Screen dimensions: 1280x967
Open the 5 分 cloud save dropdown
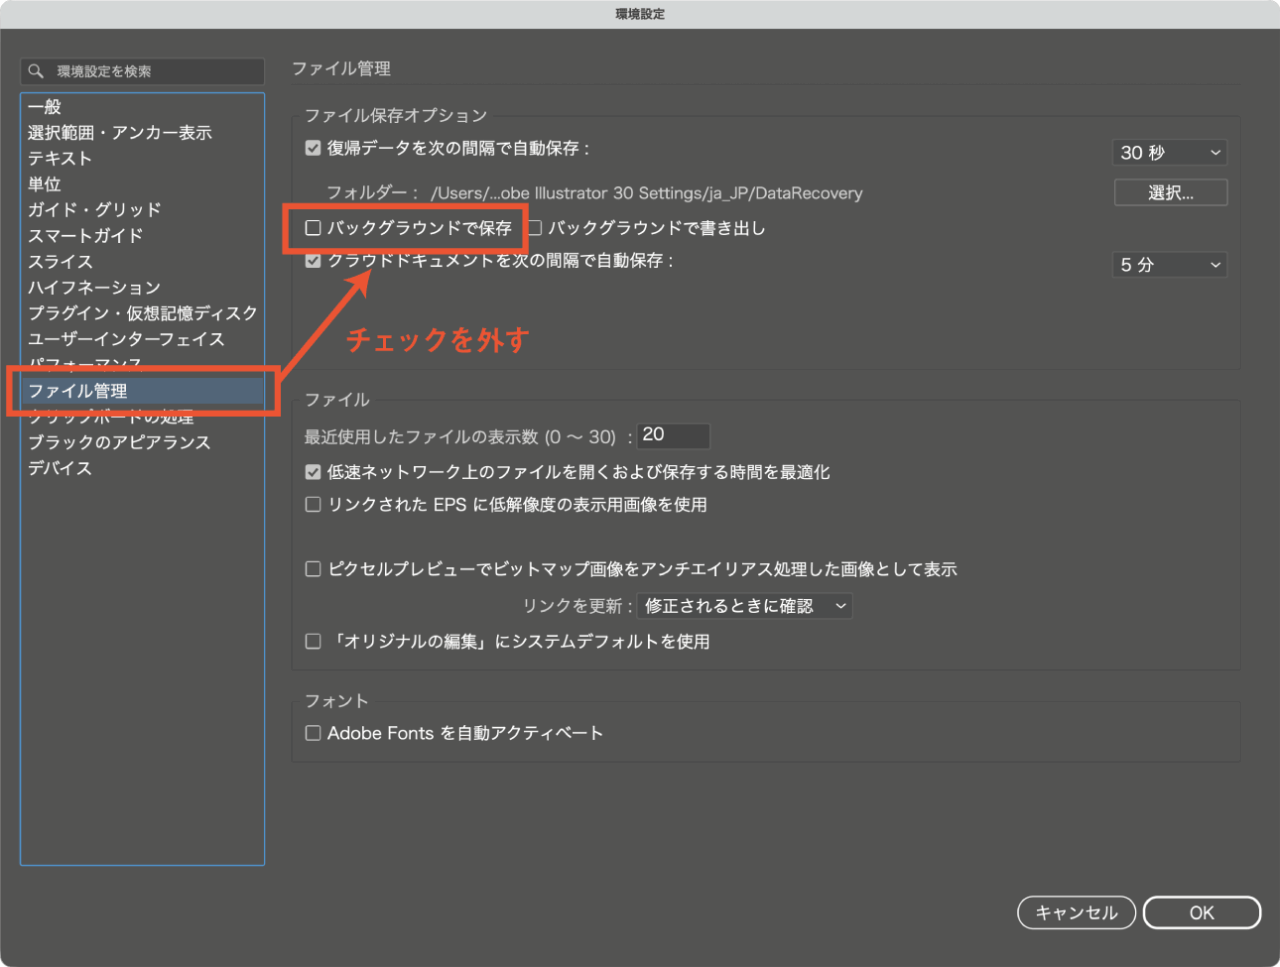tap(1169, 265)
